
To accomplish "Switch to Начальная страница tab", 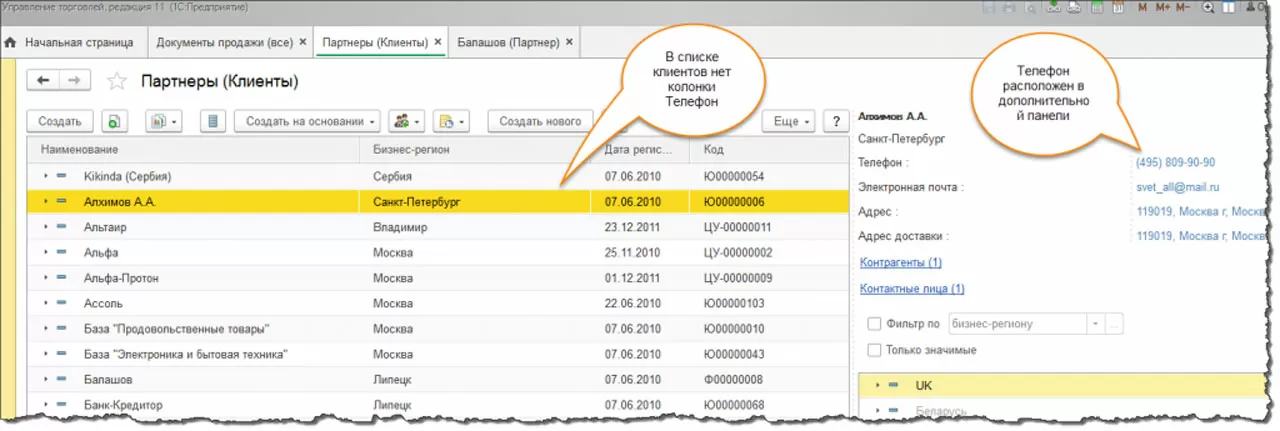I will [x=79, y=43].
